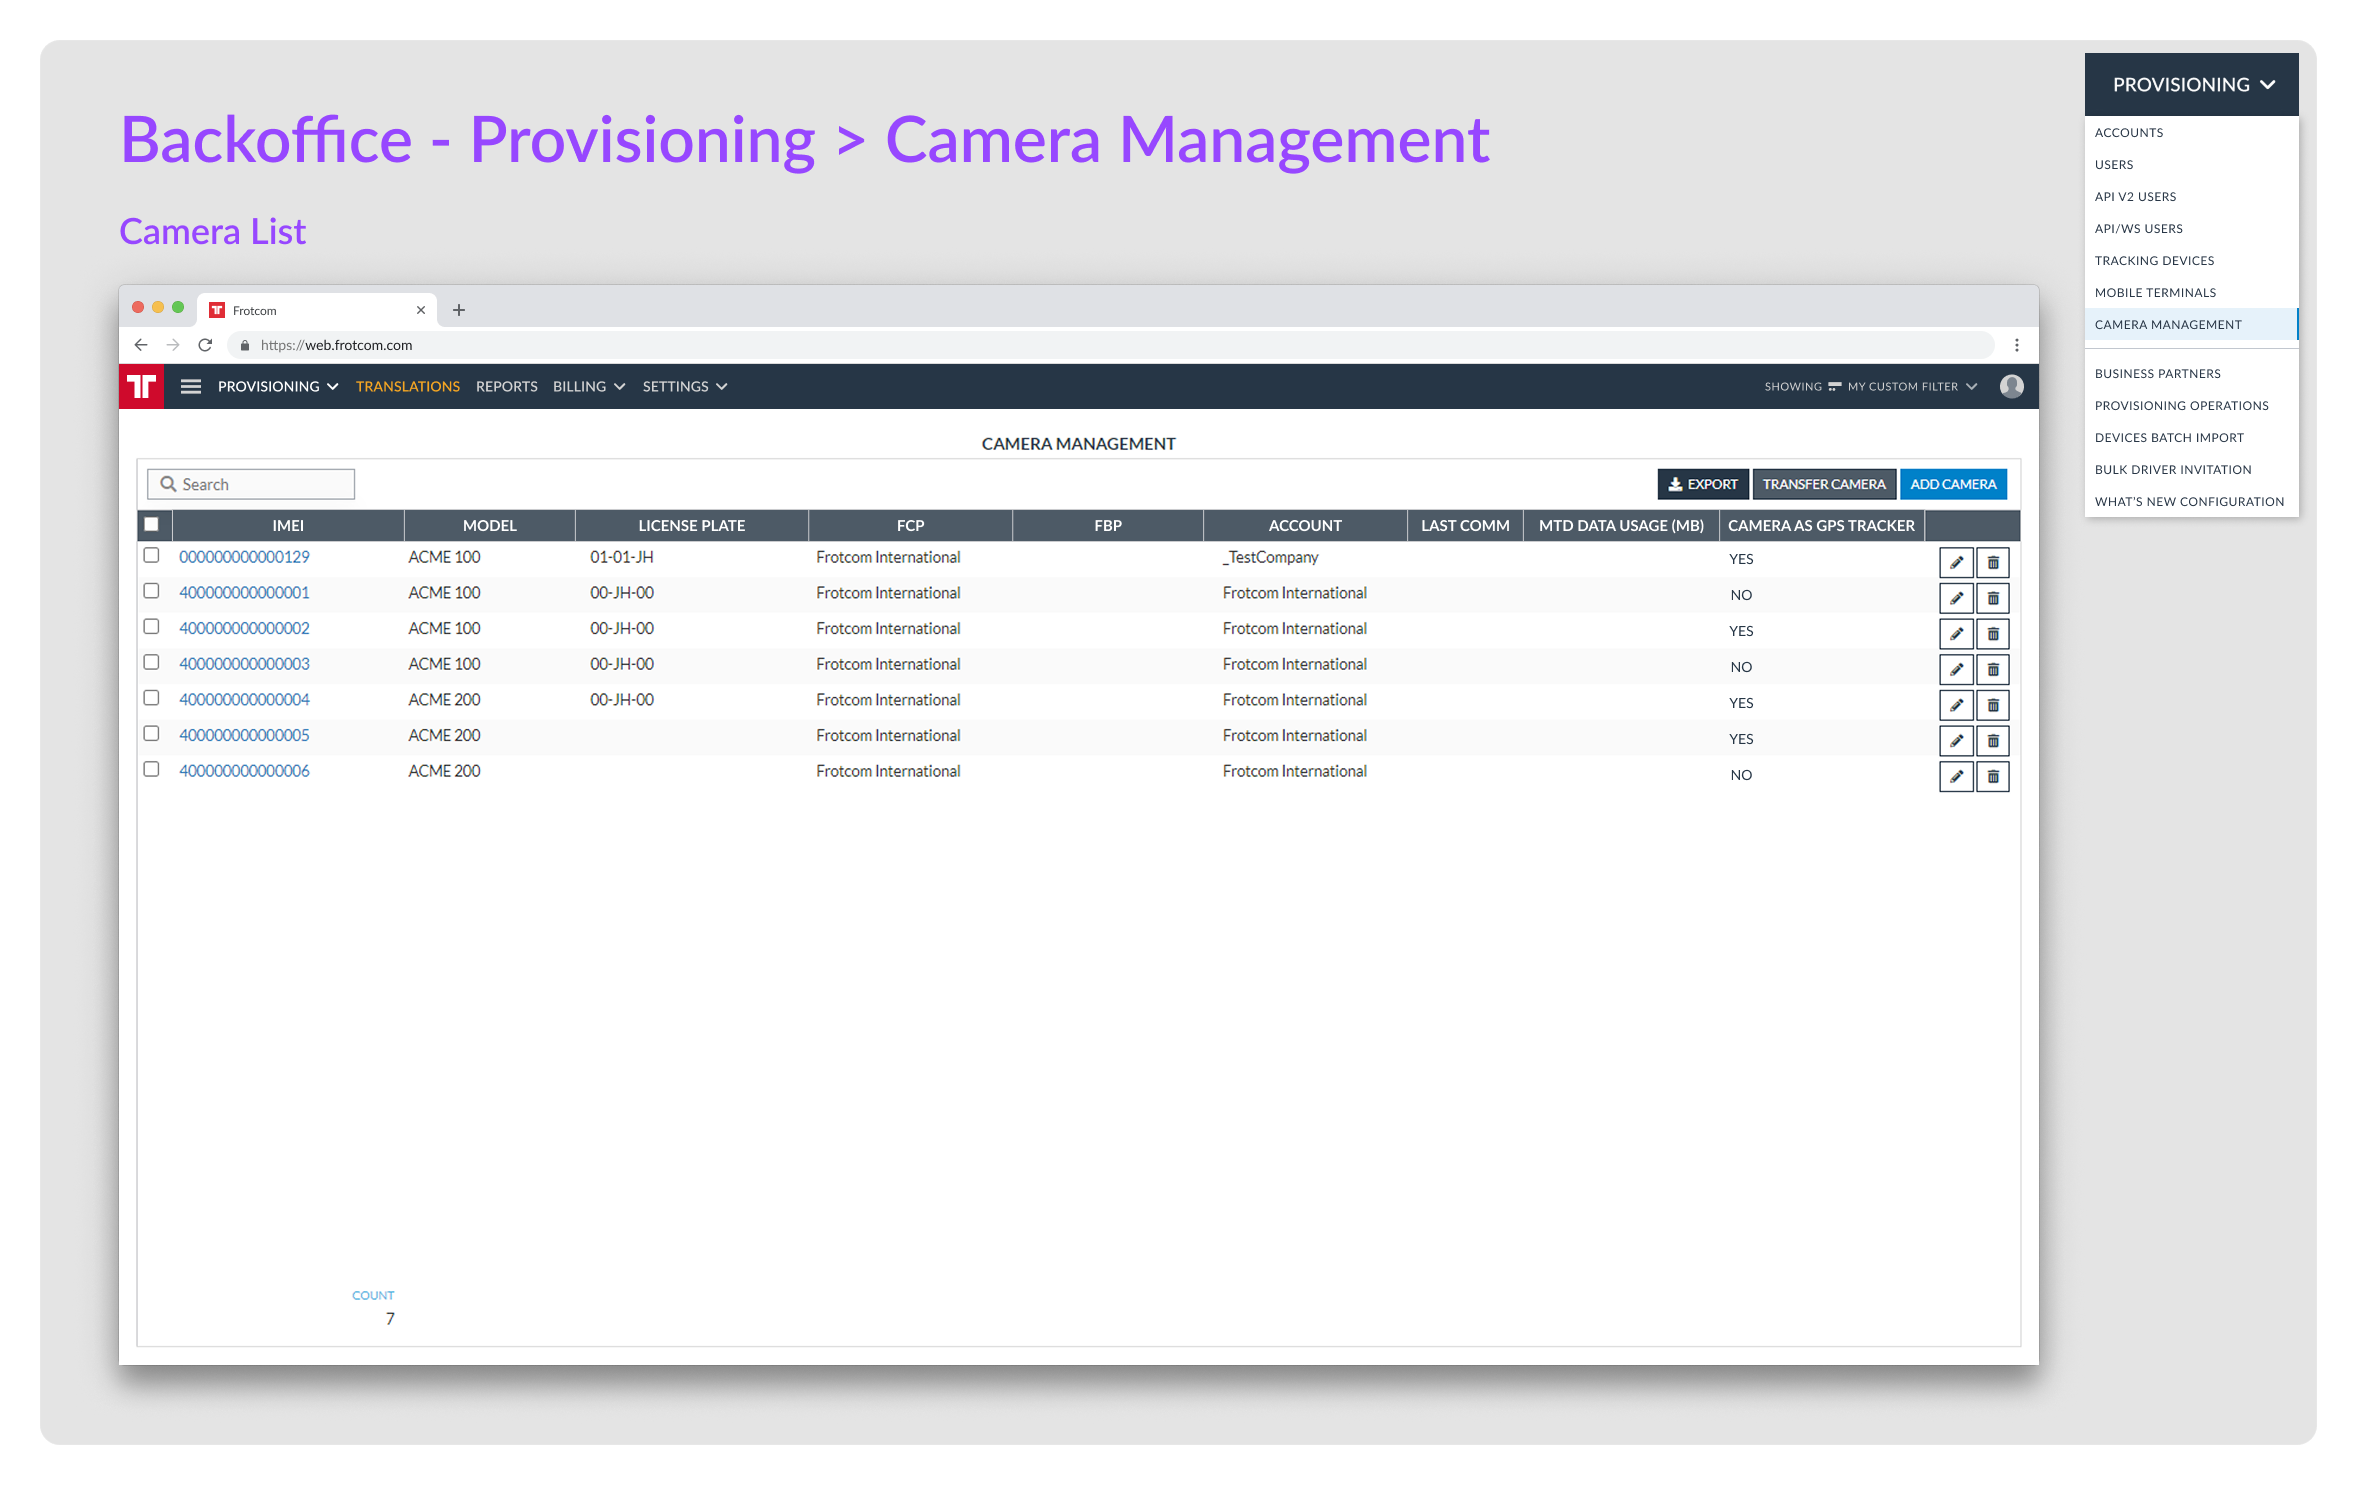Open the Billing dropdown menu
The image size is (2357, 1485).
click(x=589, y=386)
